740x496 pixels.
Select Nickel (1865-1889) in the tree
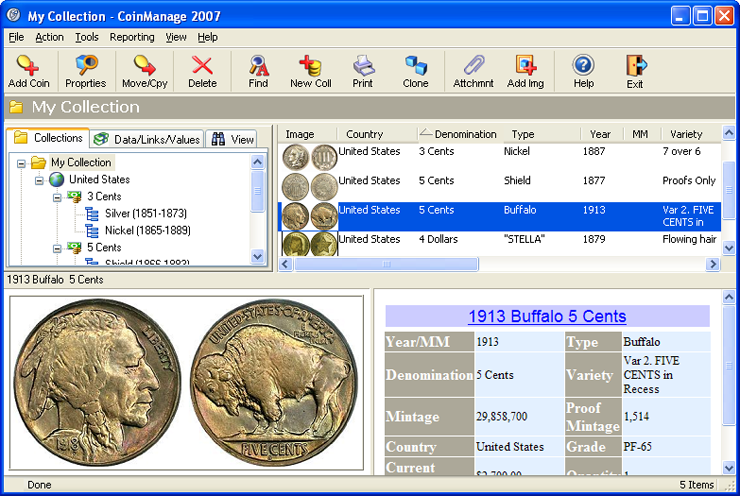click(148, 230)
